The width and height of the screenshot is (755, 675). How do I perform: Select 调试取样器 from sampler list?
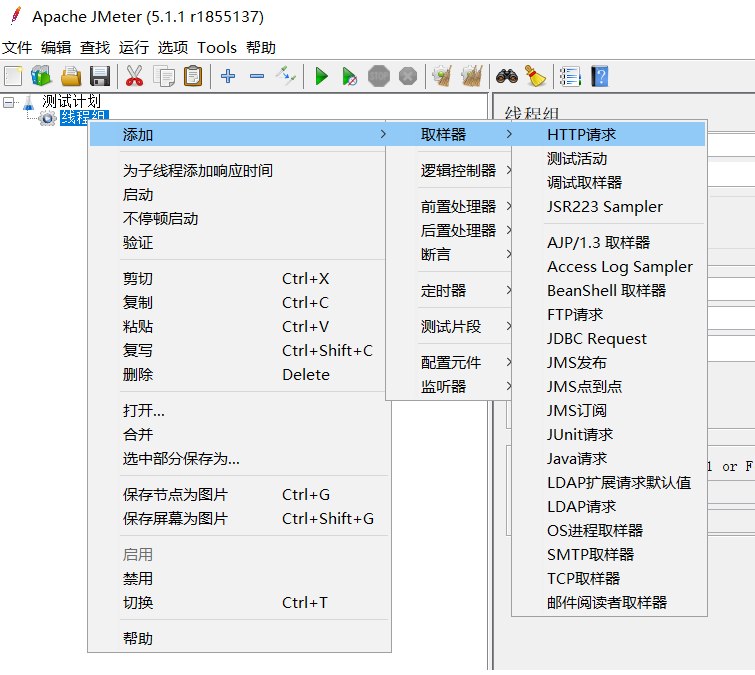pyautogui.click(x=610, y=182)
